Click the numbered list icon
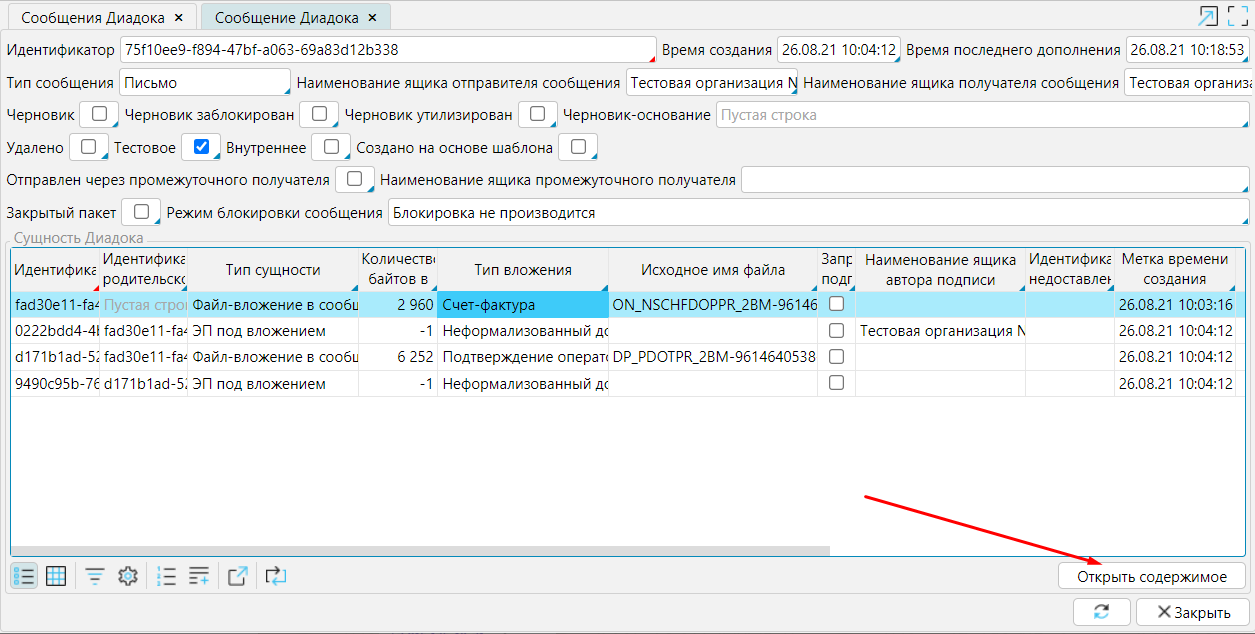 tap(167, 576)
